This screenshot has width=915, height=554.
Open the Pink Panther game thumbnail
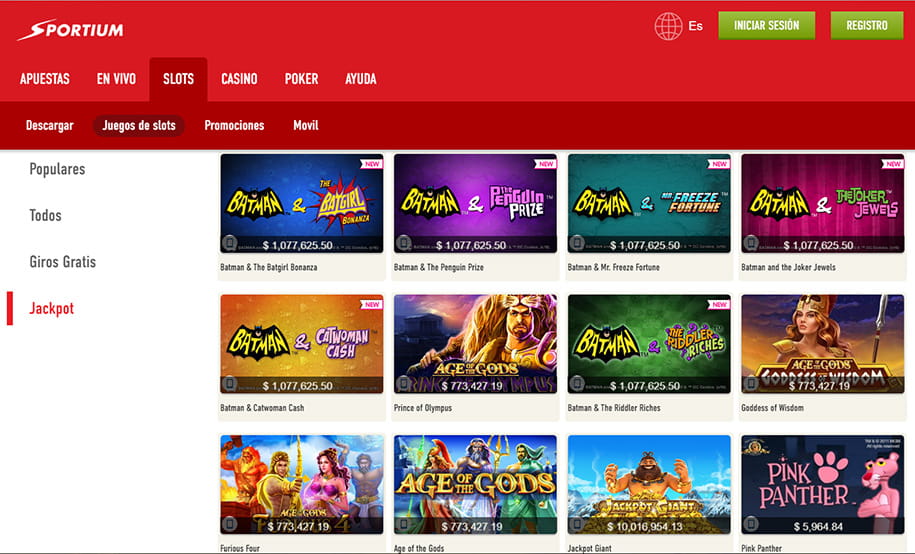(x=823, y=485)
